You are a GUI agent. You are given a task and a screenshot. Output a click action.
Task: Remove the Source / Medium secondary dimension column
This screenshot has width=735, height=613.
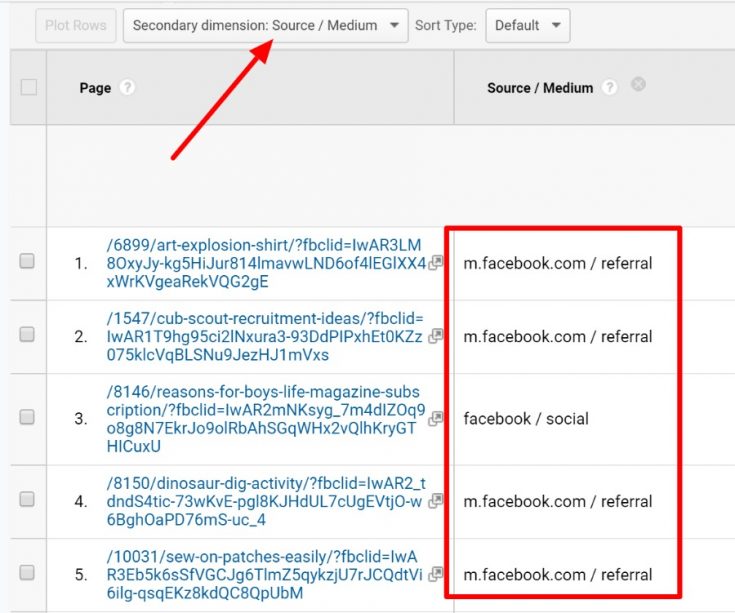[638, 84]
